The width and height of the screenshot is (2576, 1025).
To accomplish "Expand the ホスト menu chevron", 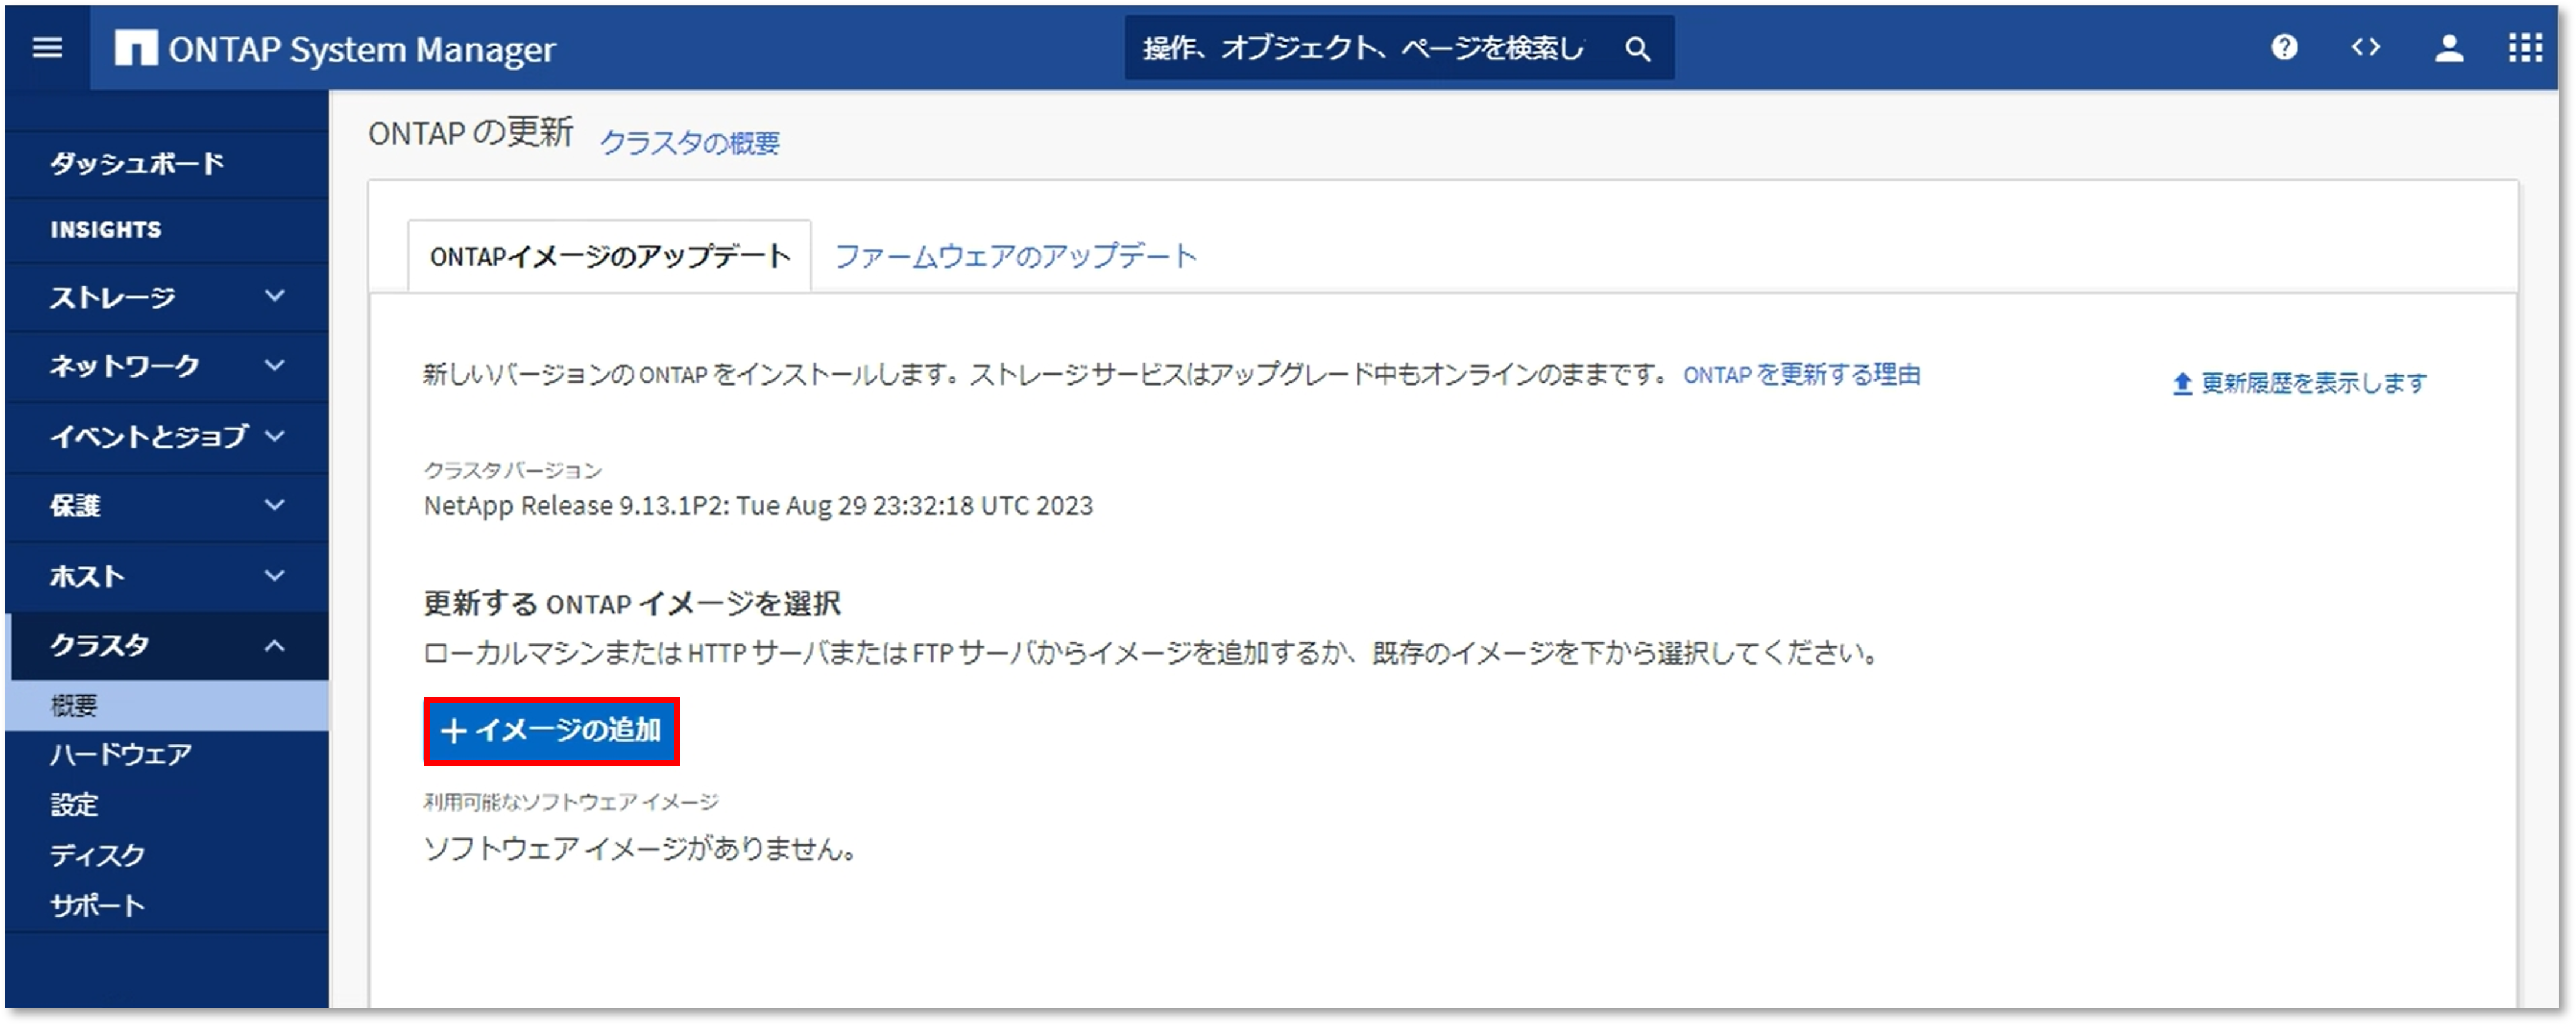I will coord(275,575).
